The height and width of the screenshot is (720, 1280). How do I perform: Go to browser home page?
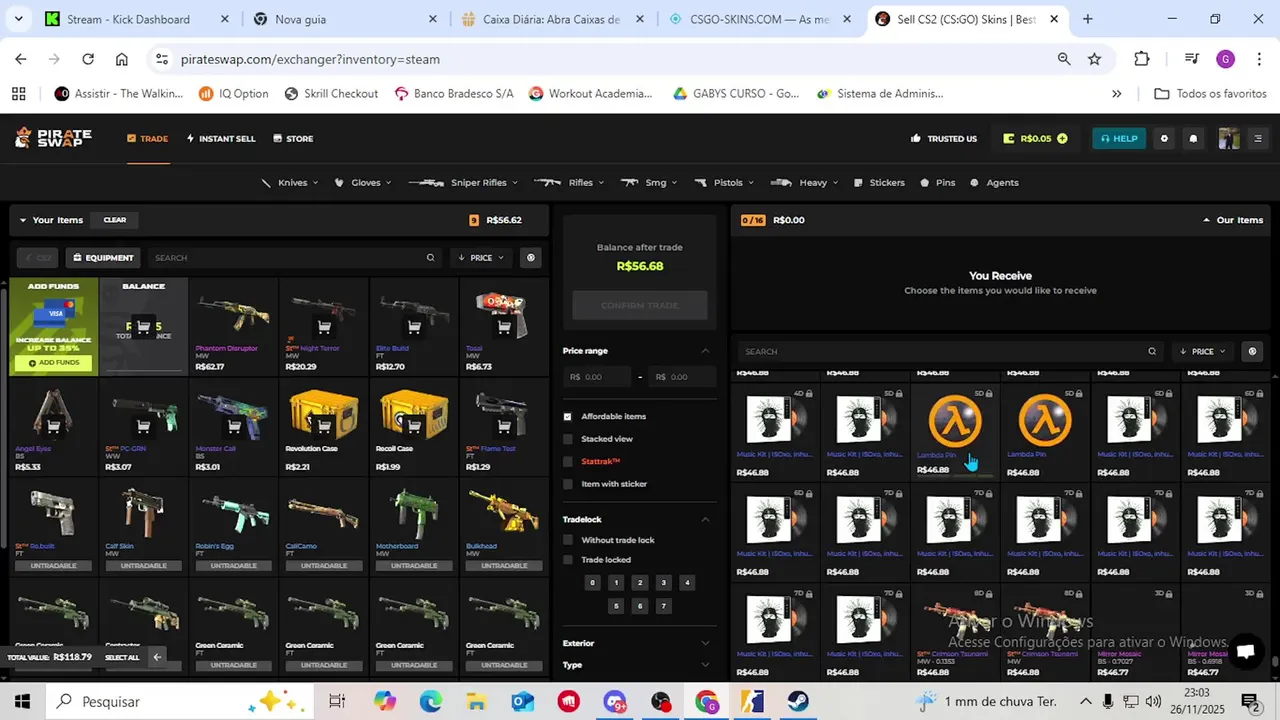pos(122,59)
